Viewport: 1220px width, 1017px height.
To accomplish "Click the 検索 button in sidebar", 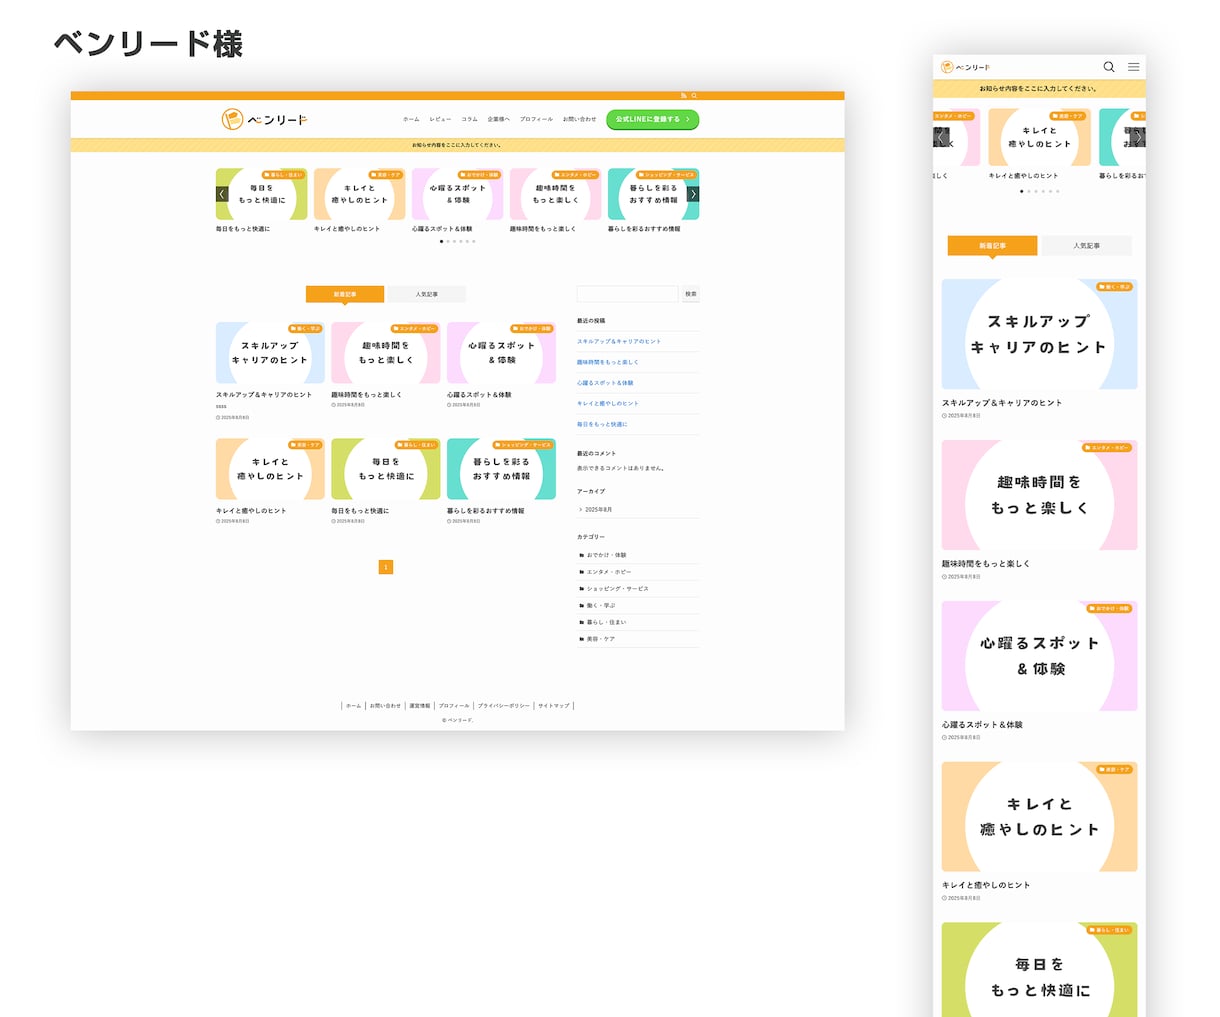I will 691,294.
